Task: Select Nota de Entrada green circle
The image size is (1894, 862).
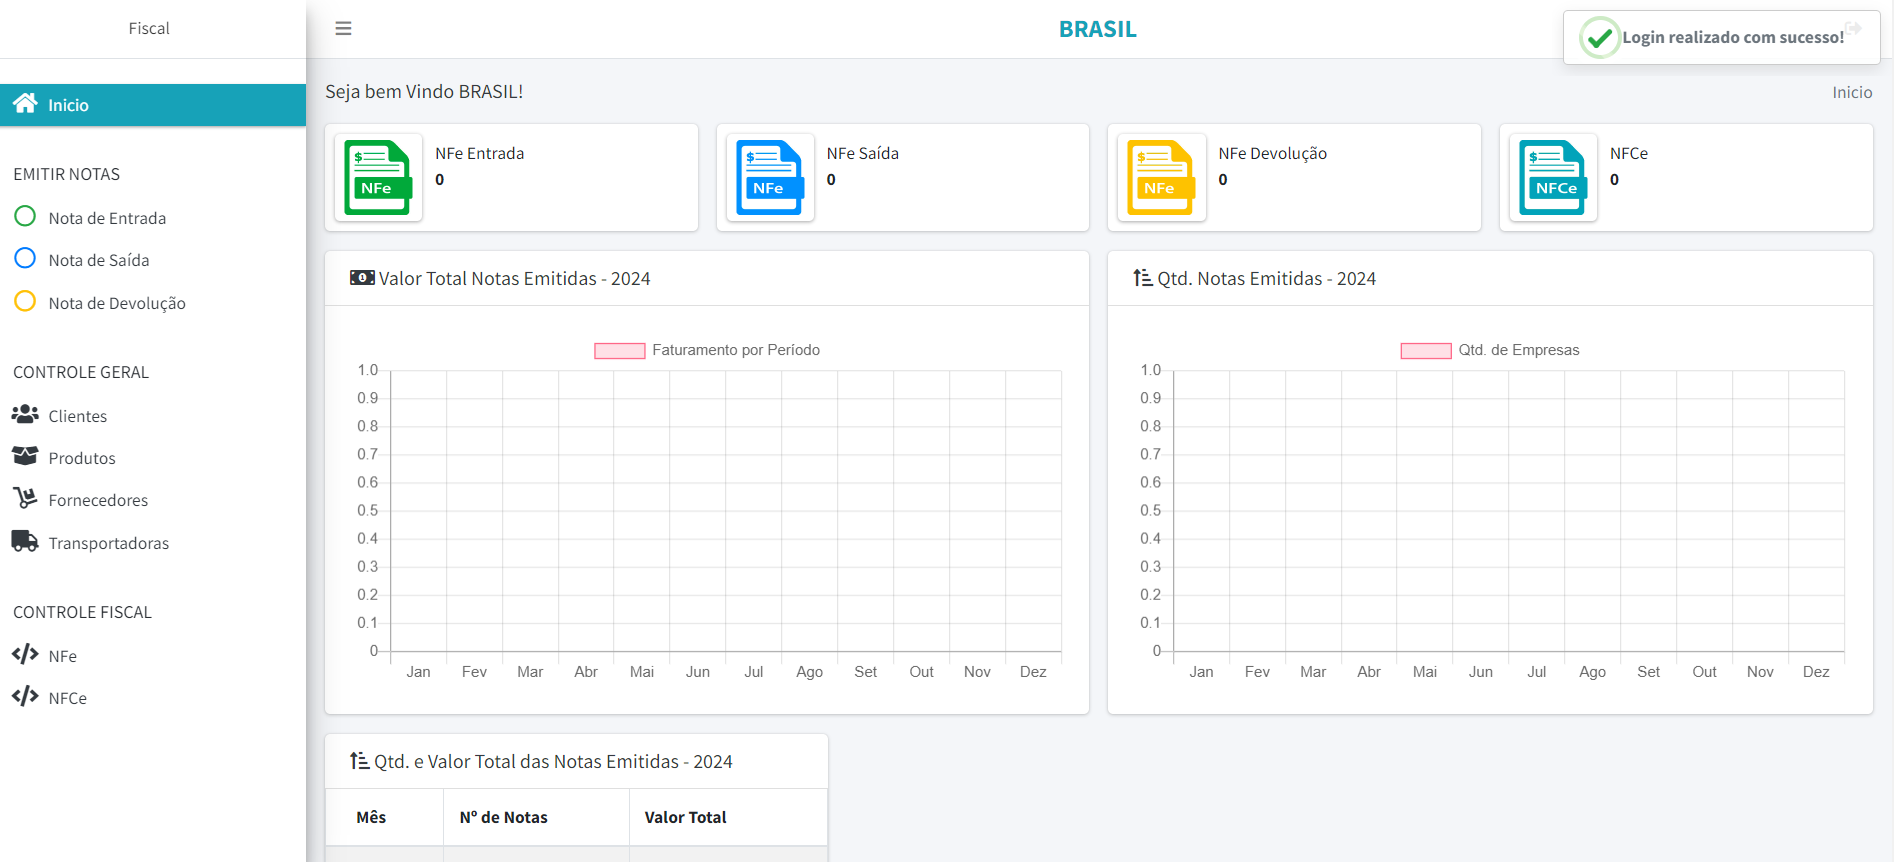Action: 25,217
